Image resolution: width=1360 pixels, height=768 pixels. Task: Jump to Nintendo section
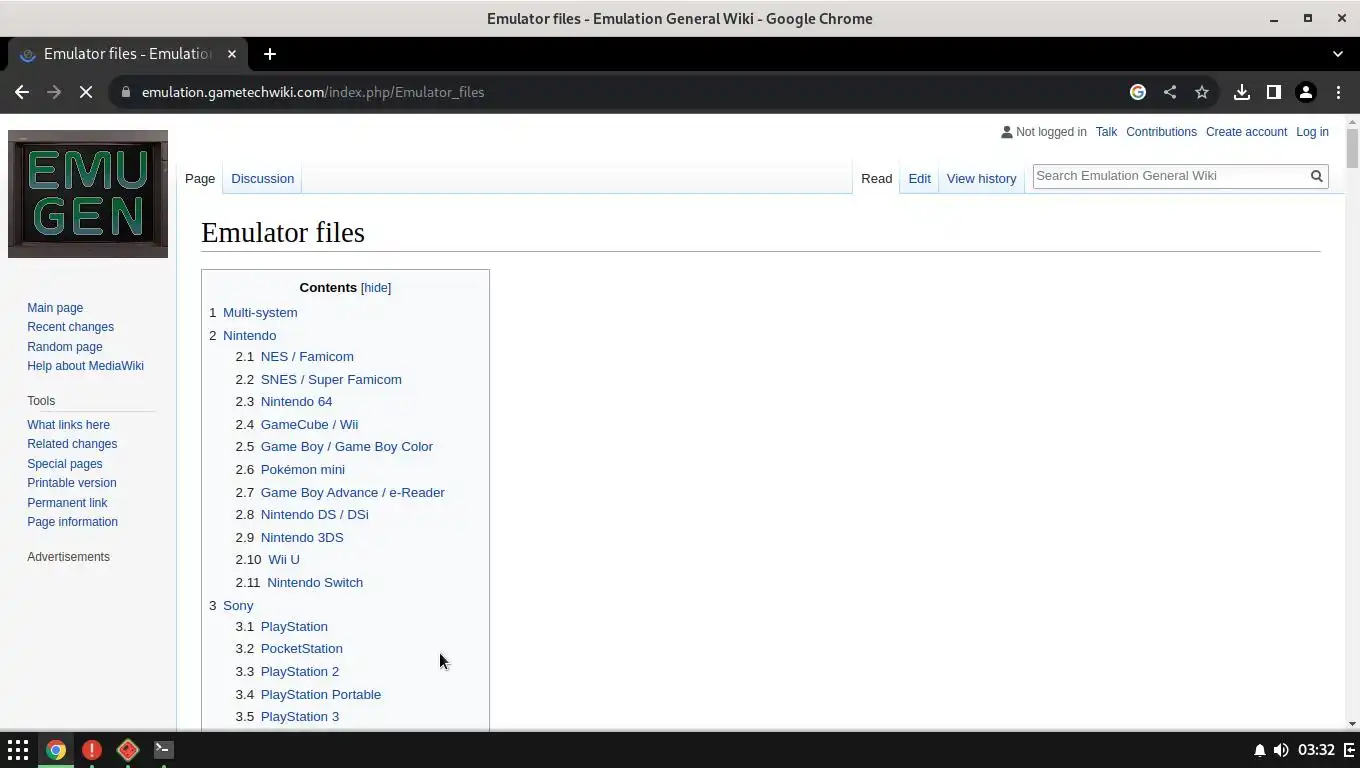tap(249, 336)
